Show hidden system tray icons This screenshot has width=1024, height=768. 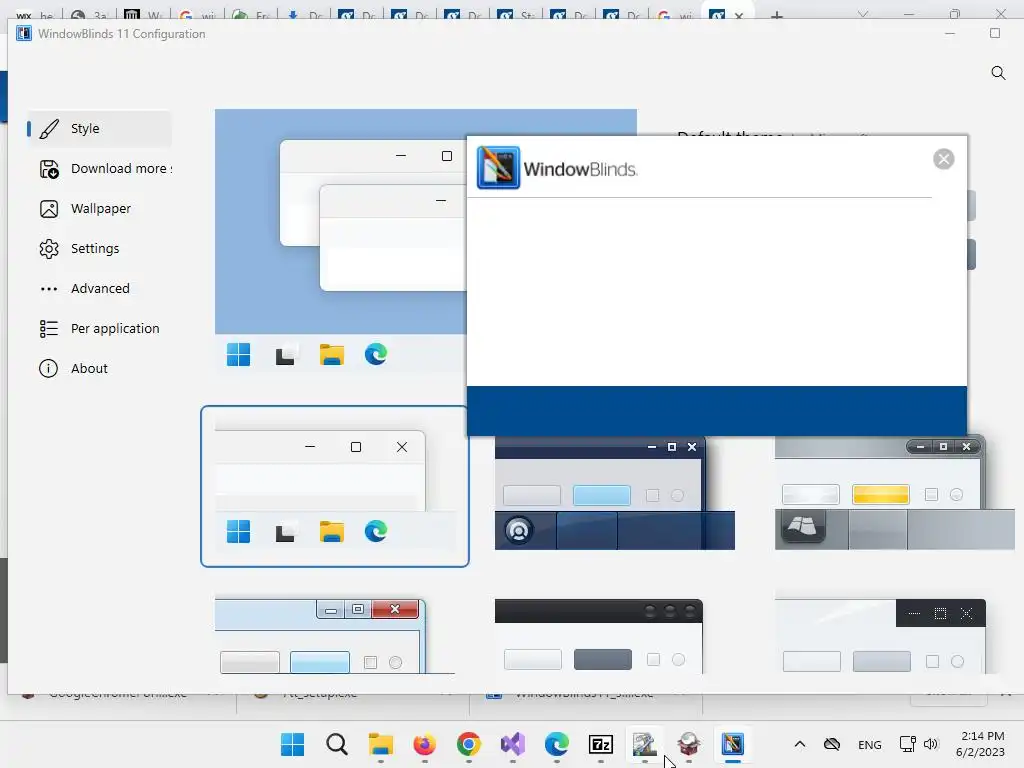(x=800, y=744)
